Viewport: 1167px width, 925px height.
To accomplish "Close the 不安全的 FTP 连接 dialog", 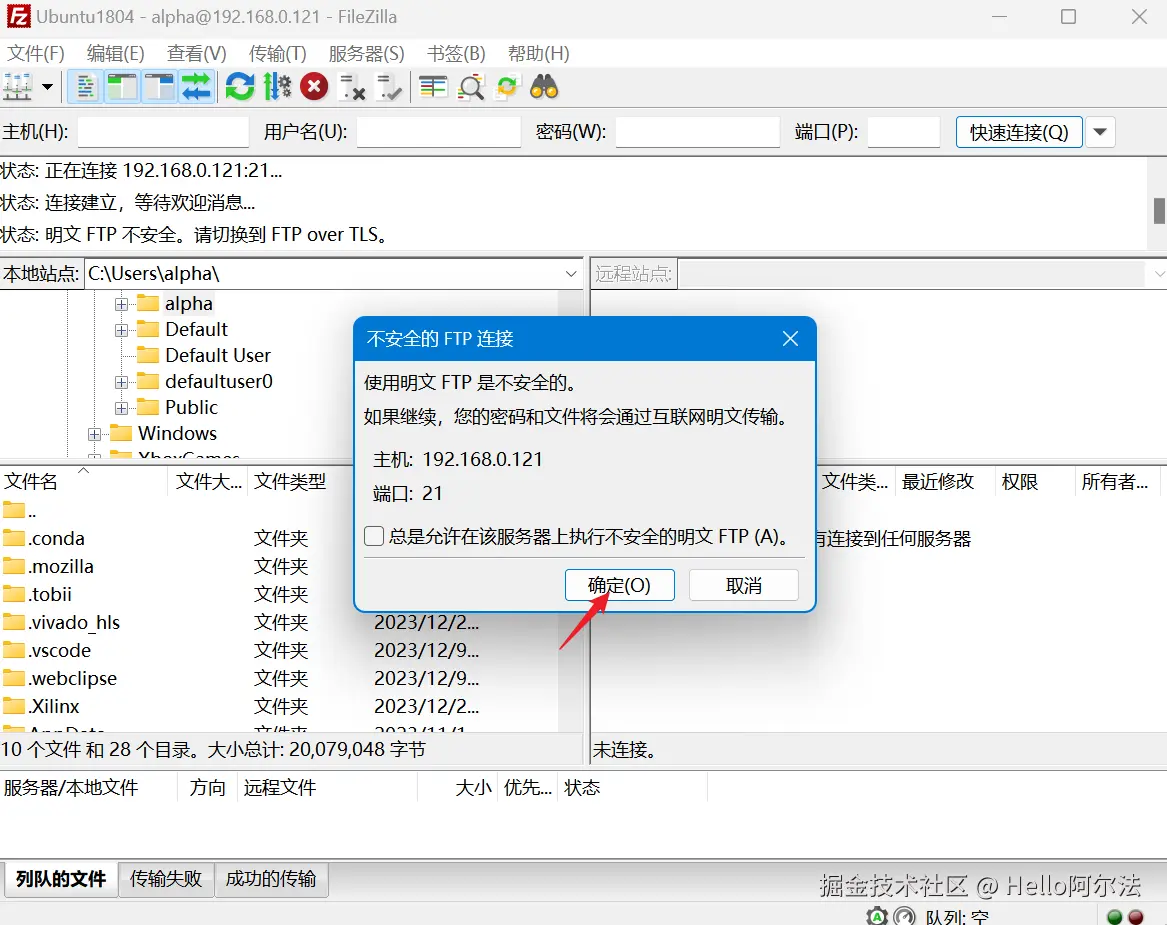I will 790,339.
